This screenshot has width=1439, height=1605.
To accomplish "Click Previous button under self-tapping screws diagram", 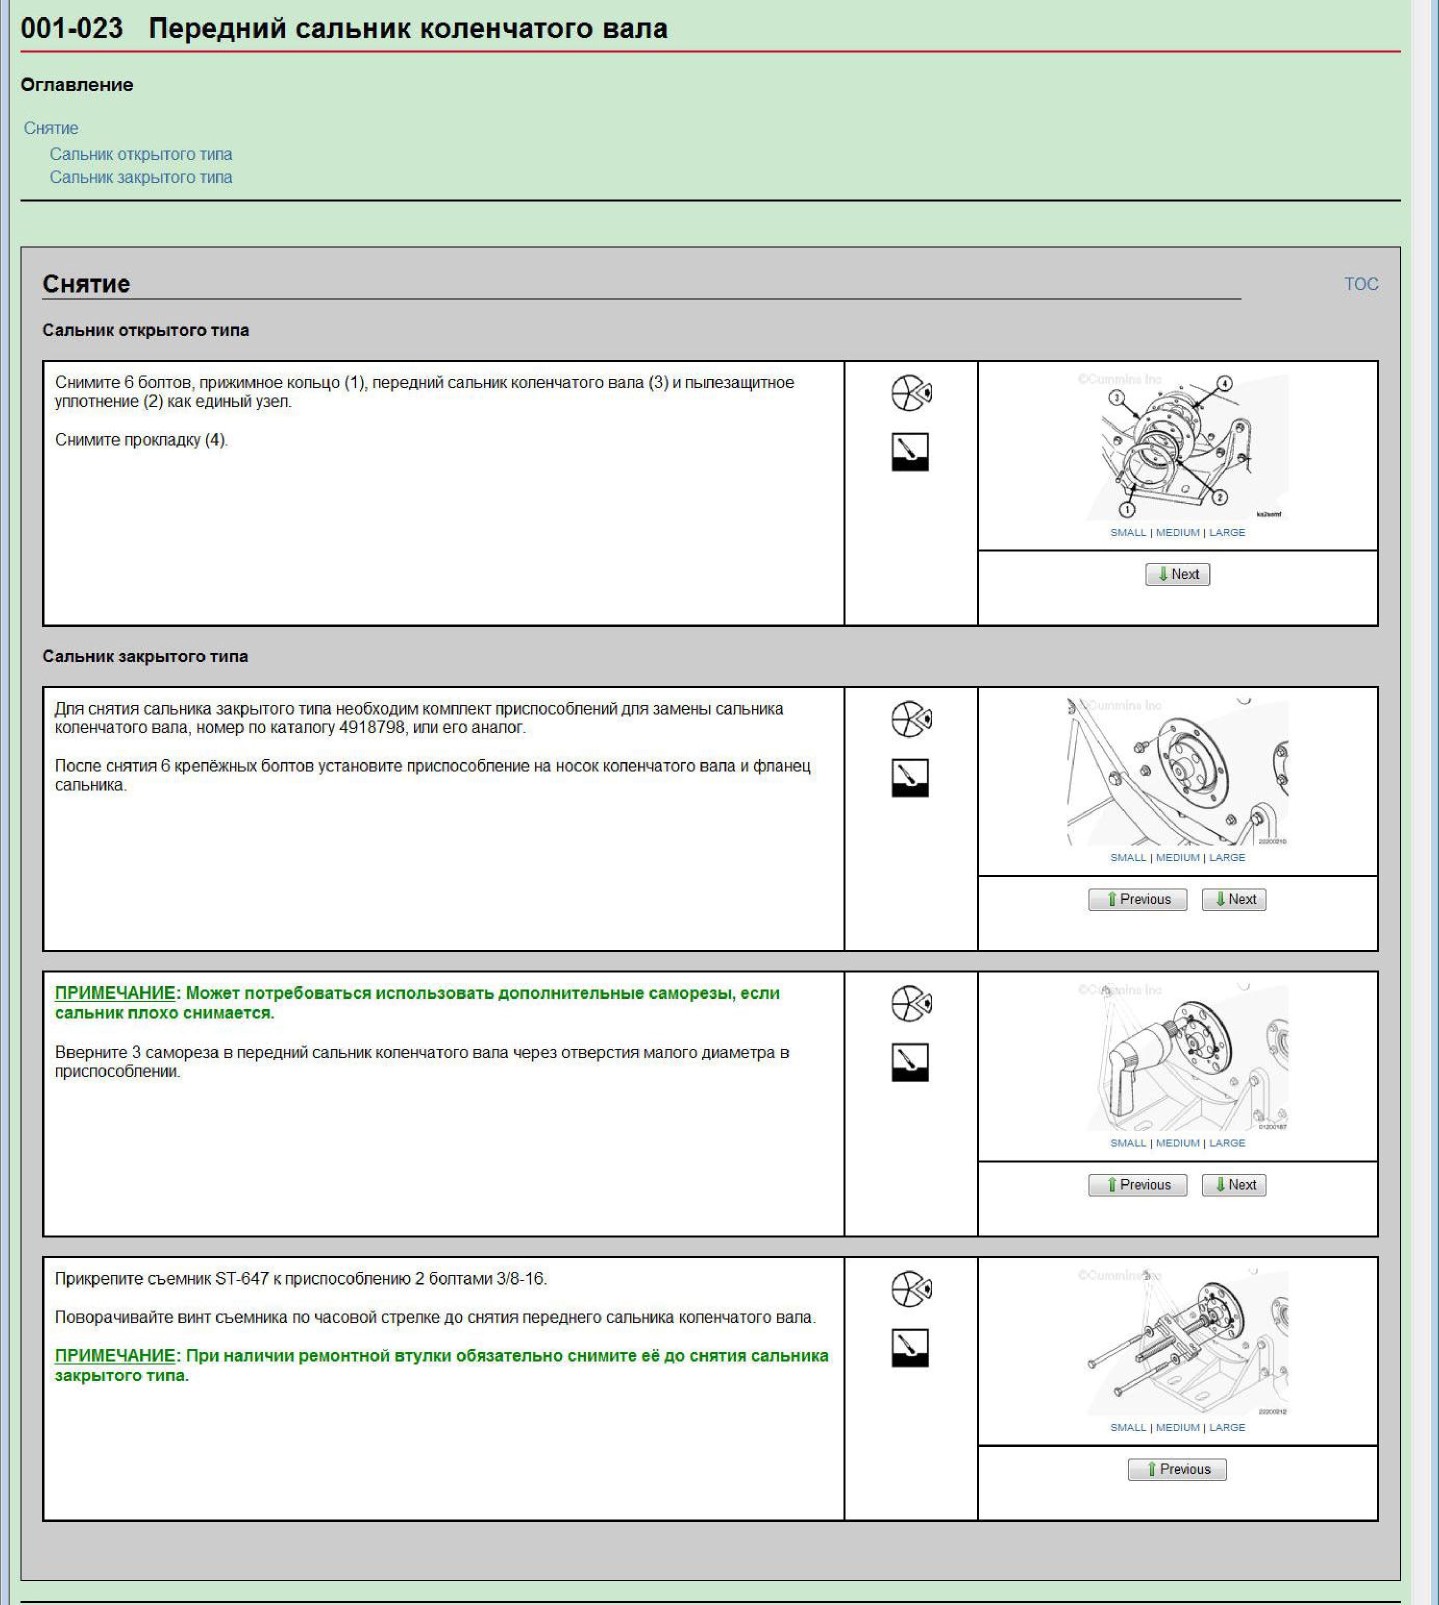I will pos(1138,1185).
